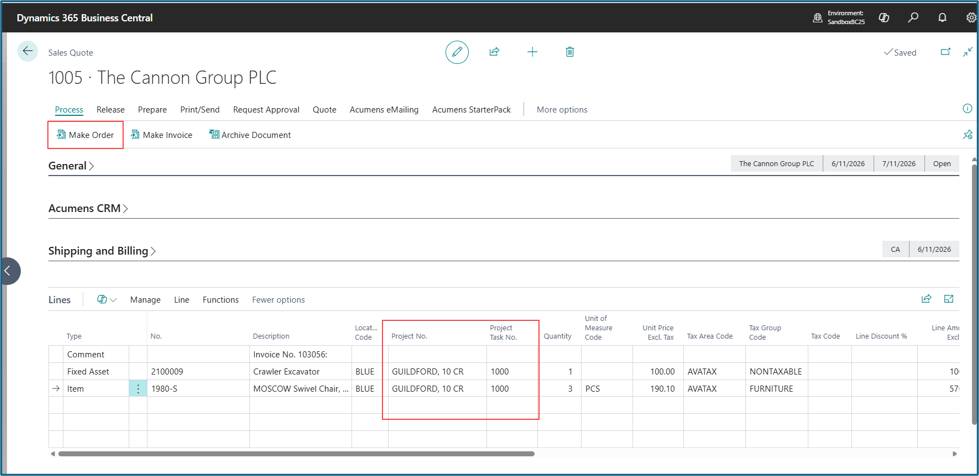Open the Request Approval menu
The height and width of the screenshot is (476, 979).
pos(266,109)
